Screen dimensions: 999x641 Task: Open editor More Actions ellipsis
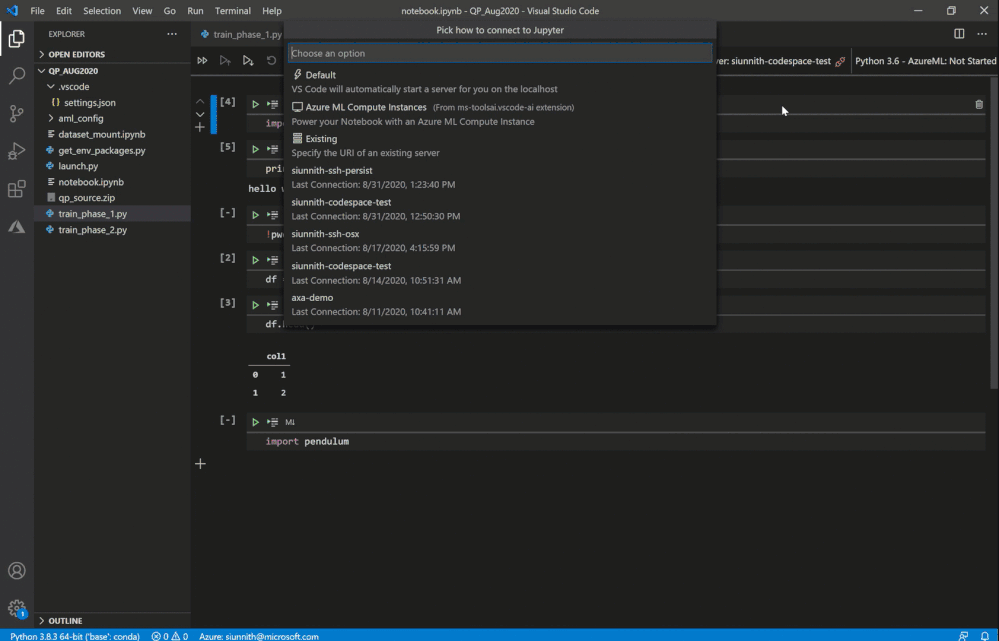click(x=982, y=34)
